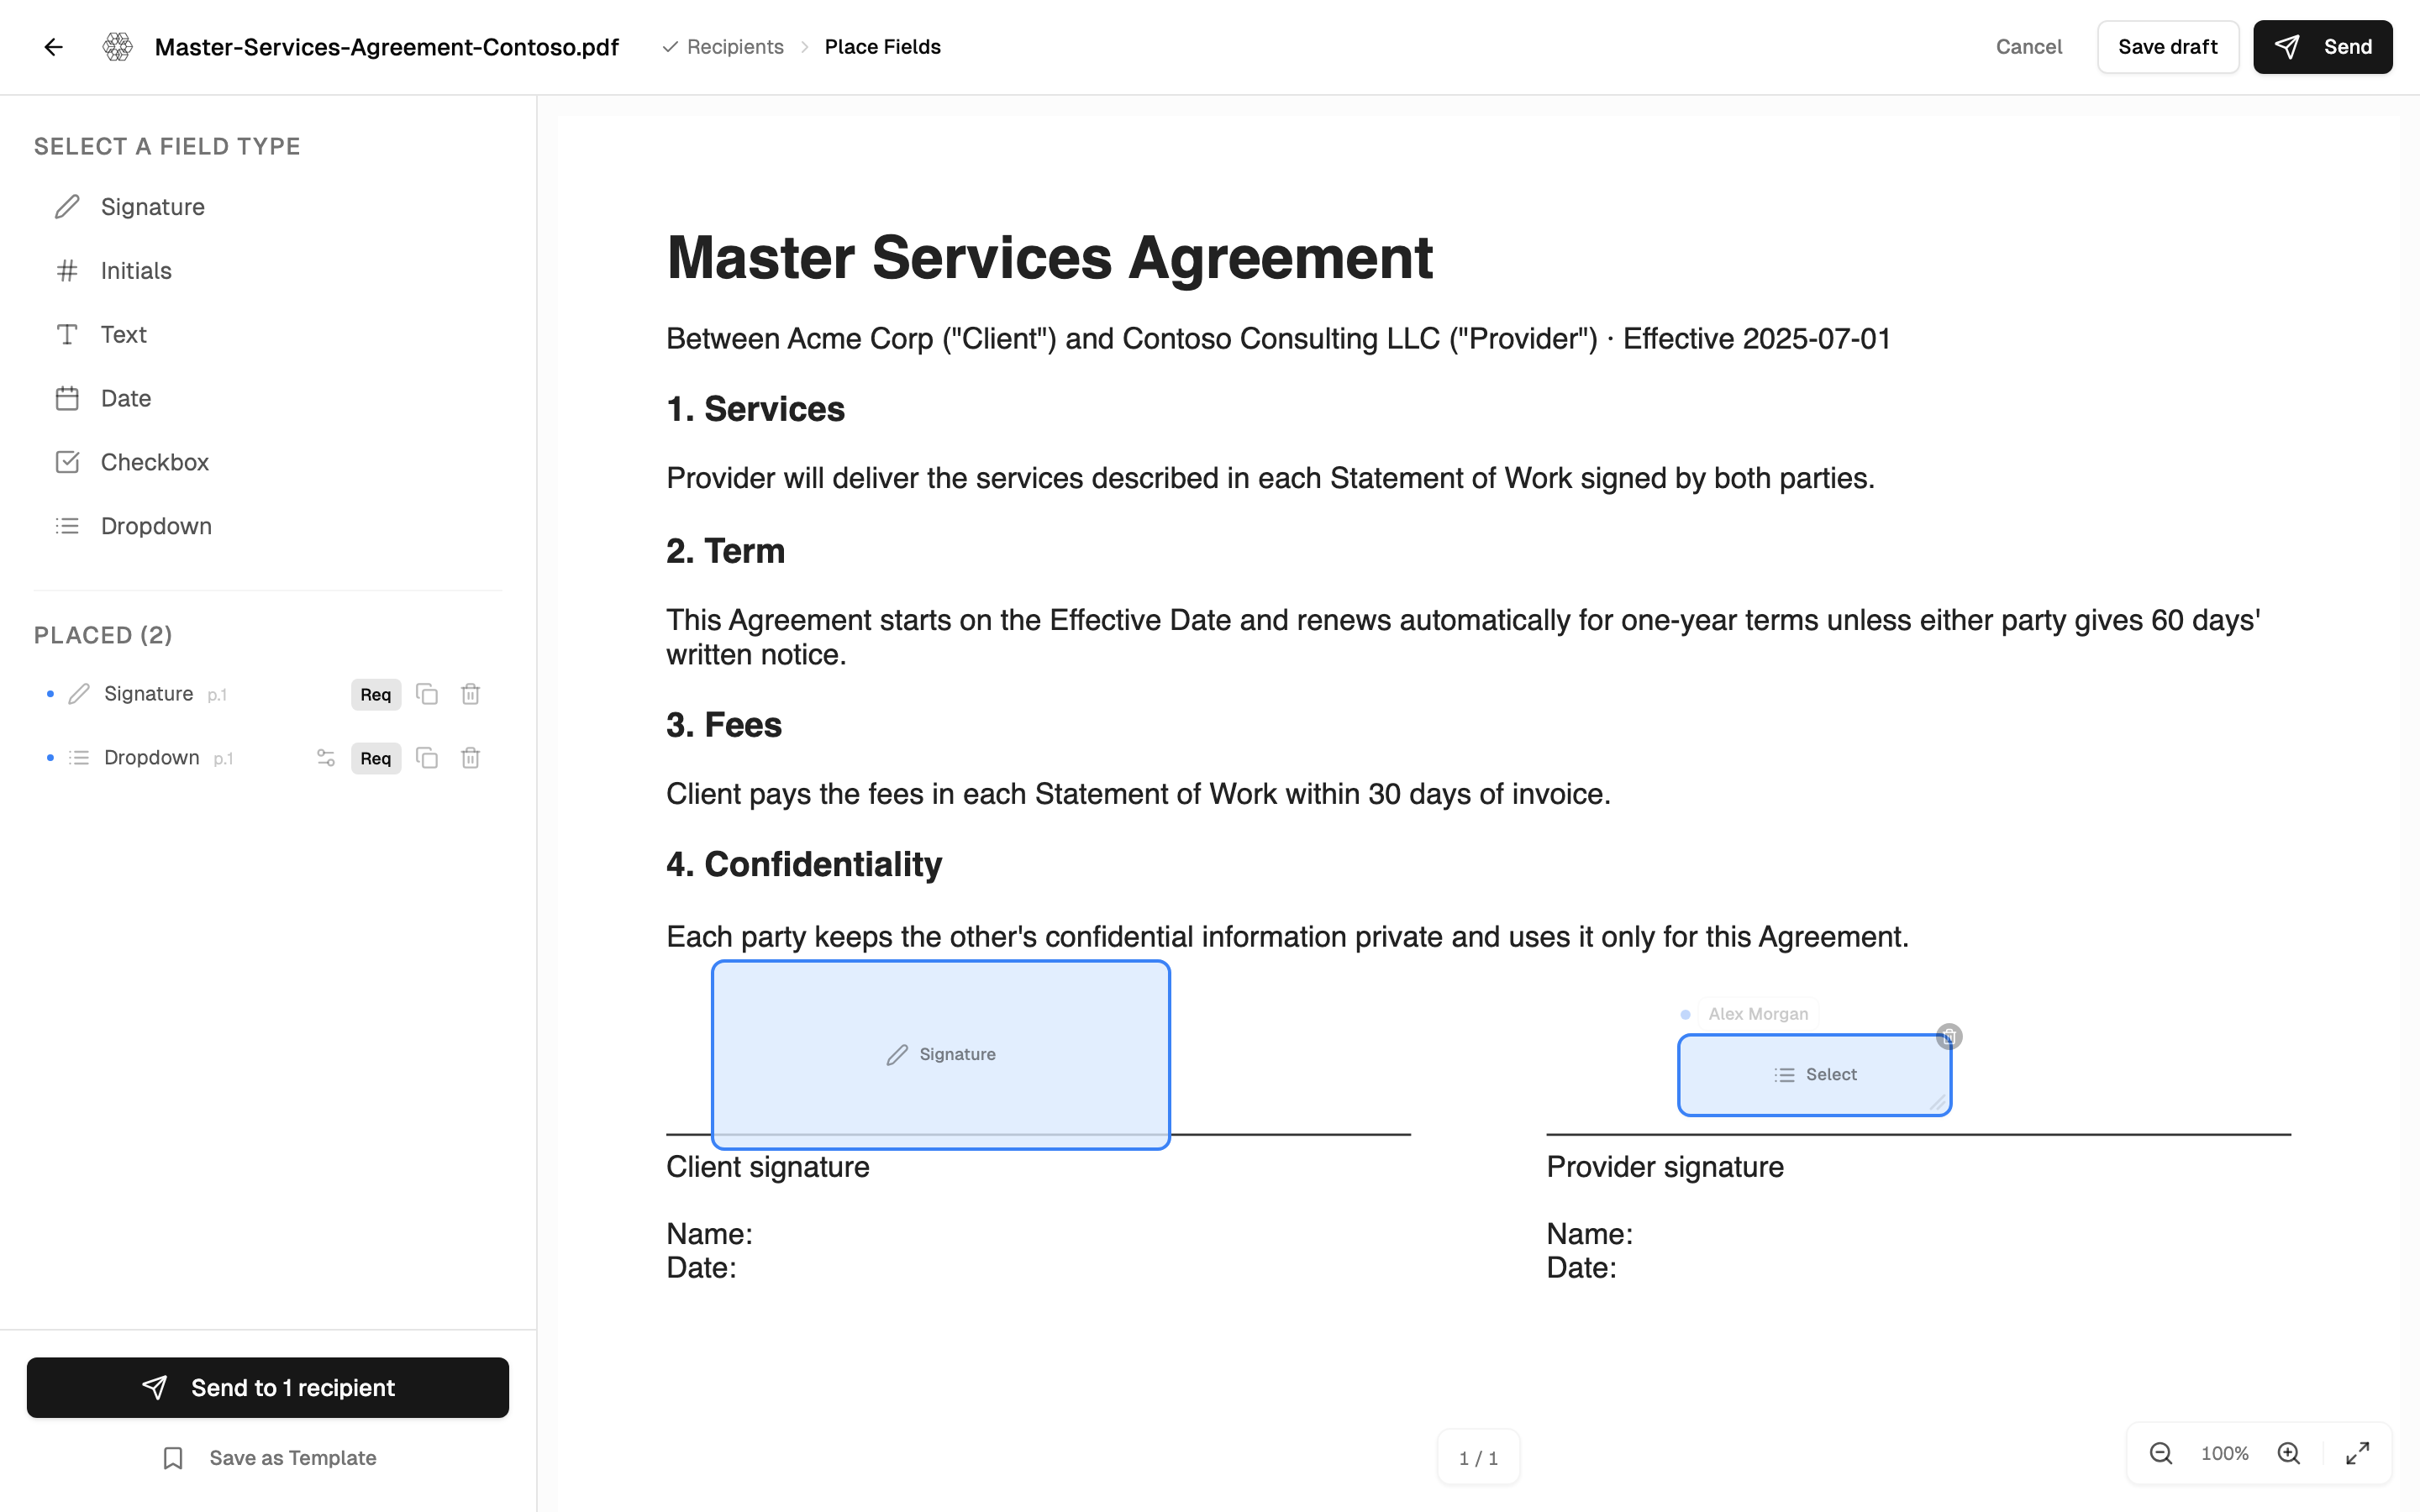Click the Send button in the header
Viewport: 2420px width, 1512px height.
click(2323, 47)
